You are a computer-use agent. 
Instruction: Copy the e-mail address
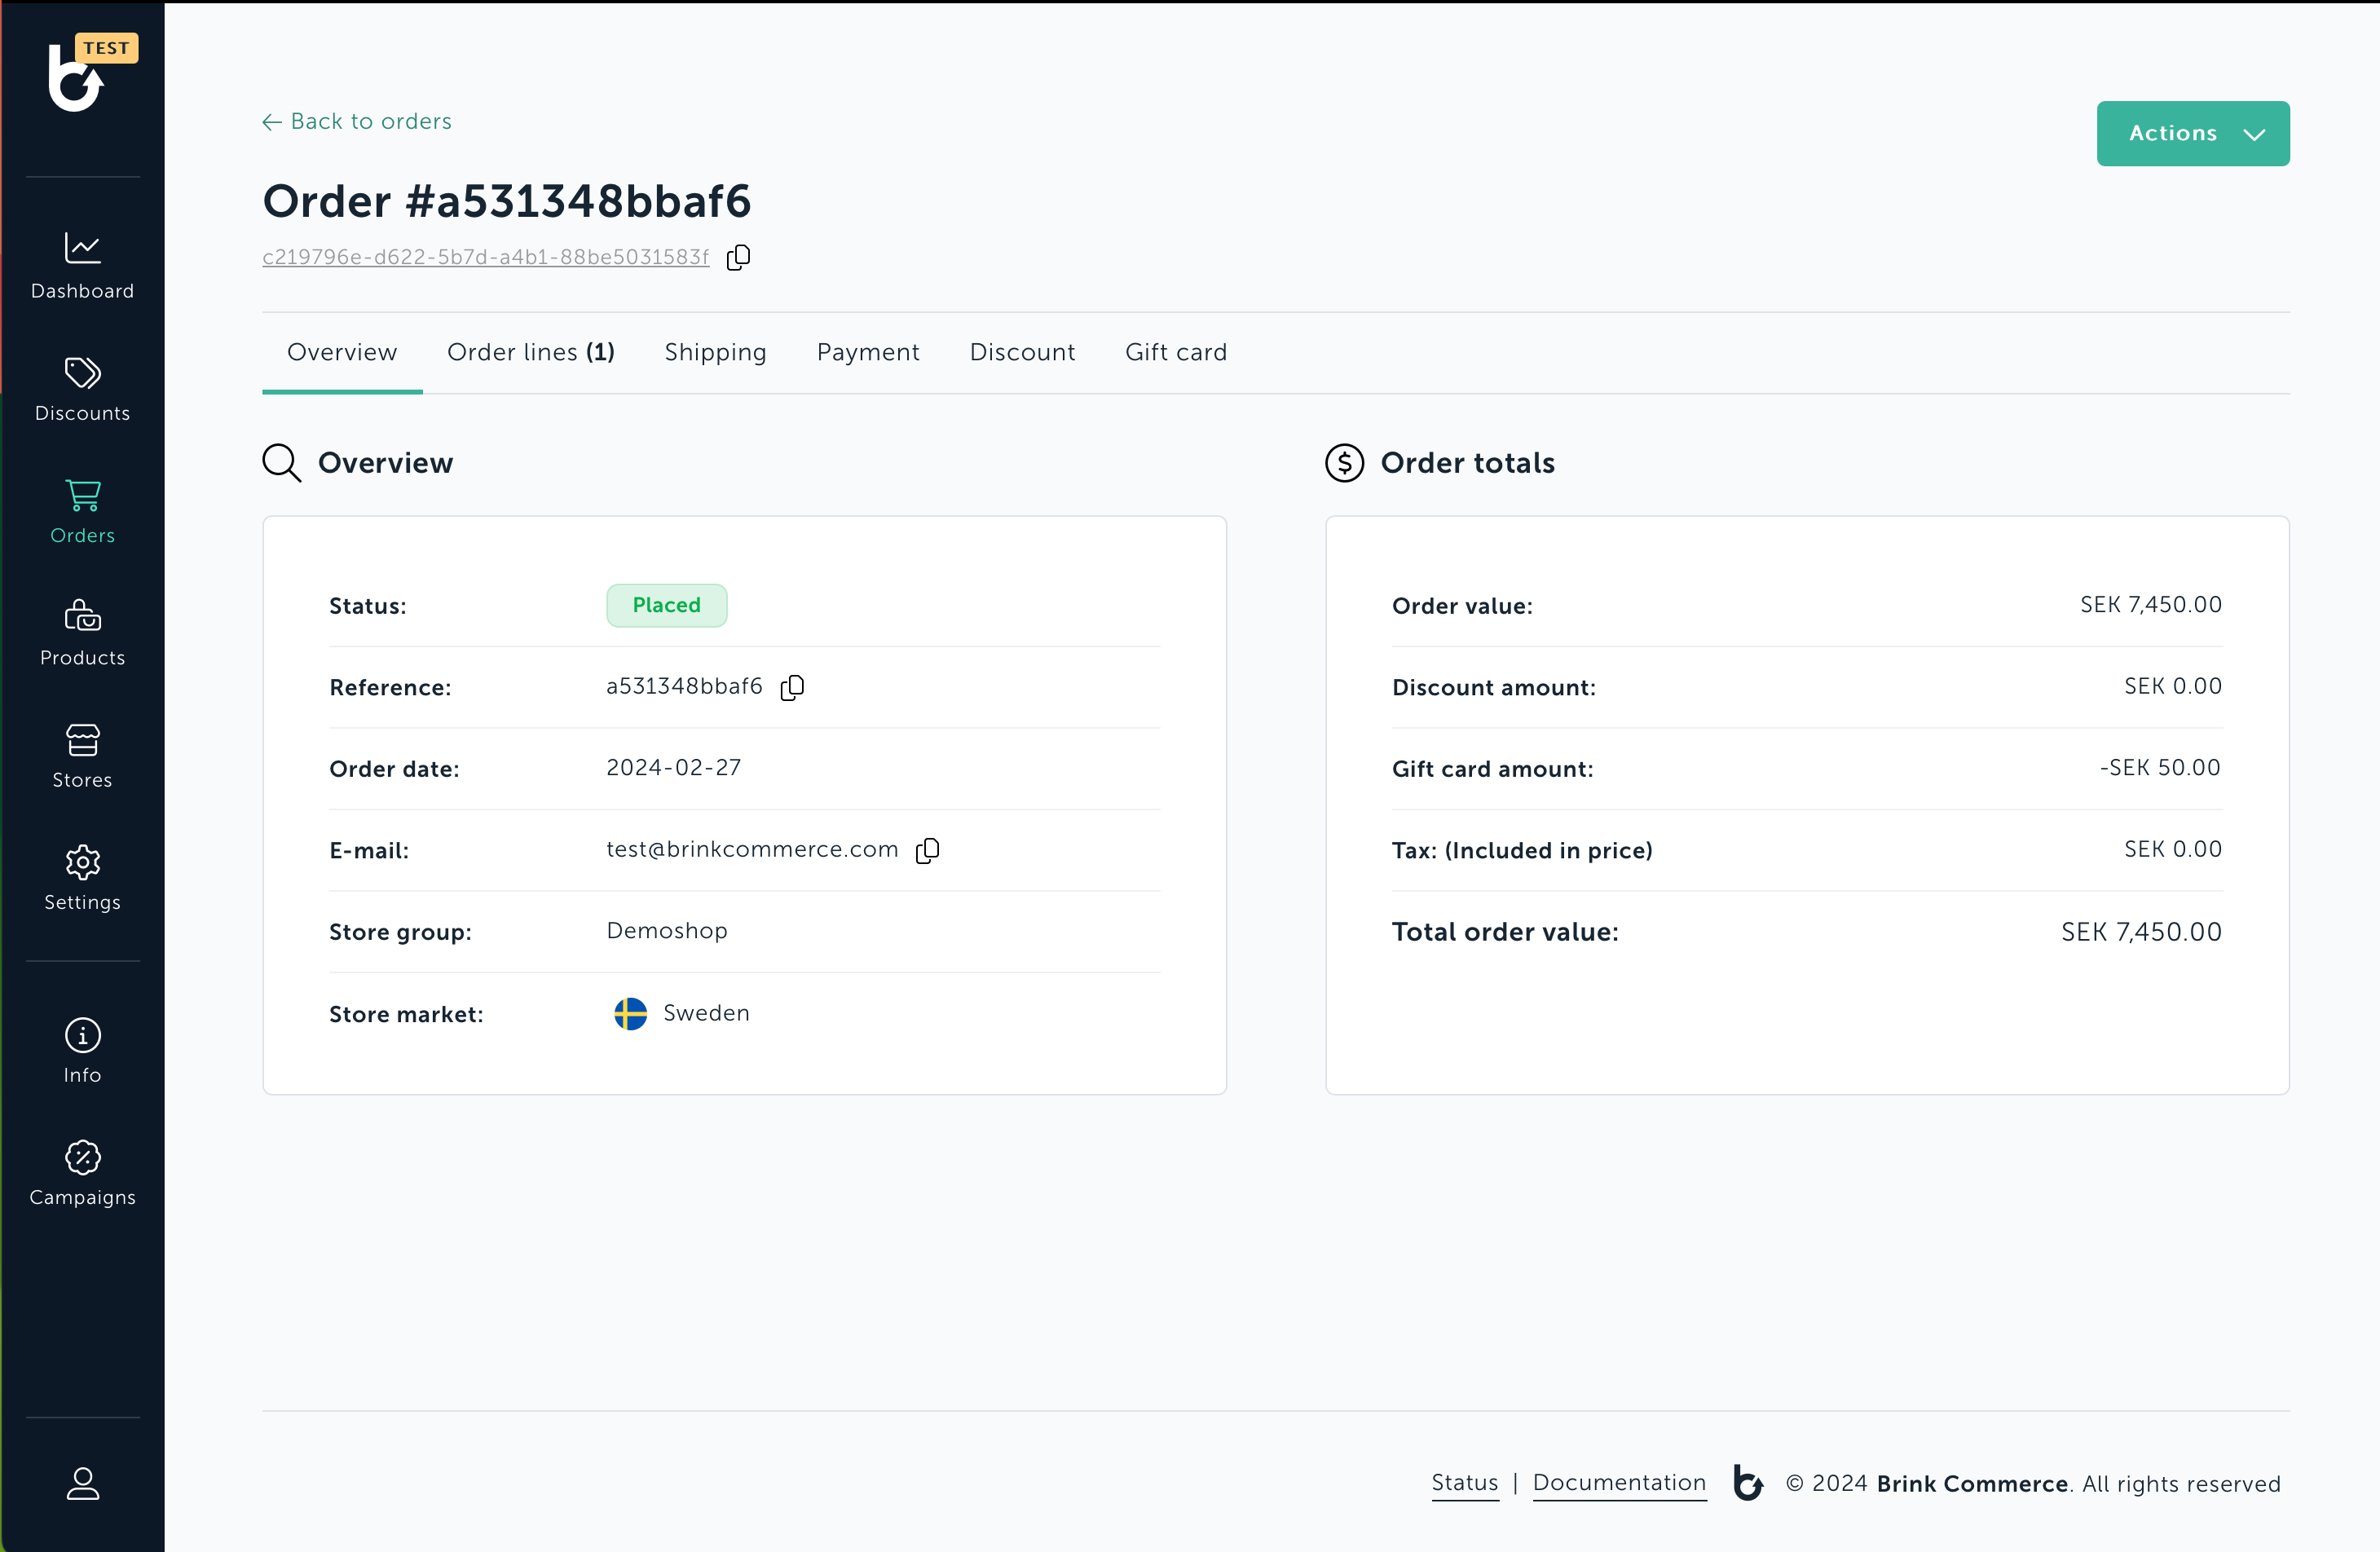point(927,850)
